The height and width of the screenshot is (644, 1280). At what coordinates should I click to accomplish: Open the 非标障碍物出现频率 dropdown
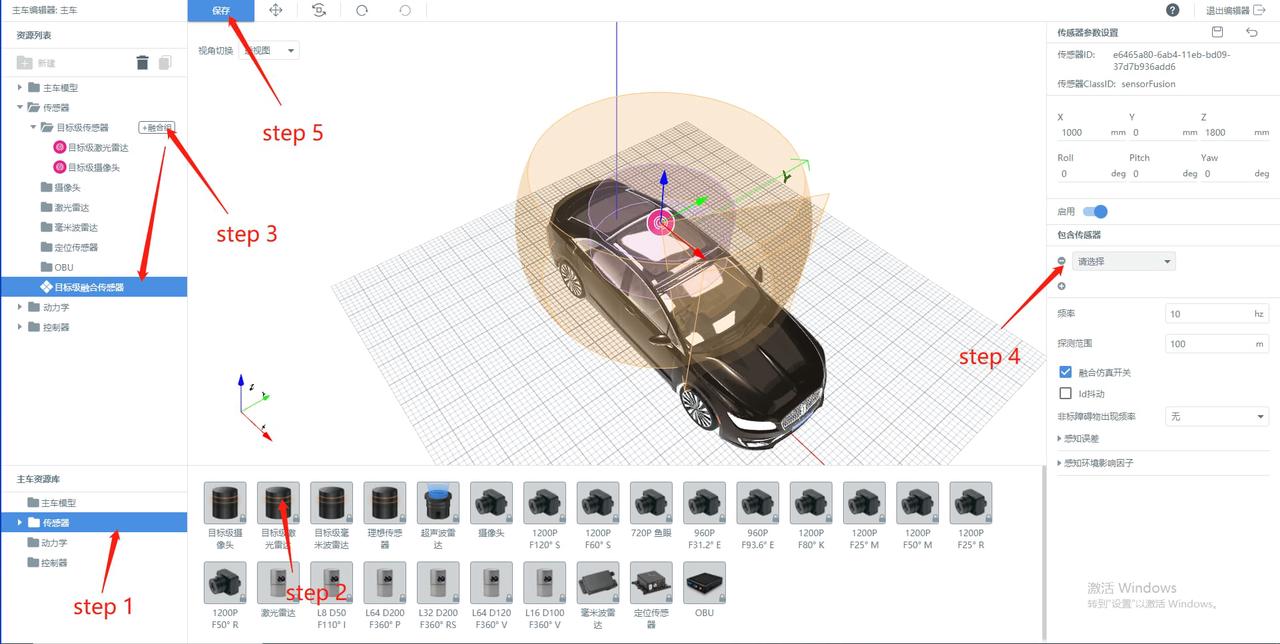tap(1216, 416)
